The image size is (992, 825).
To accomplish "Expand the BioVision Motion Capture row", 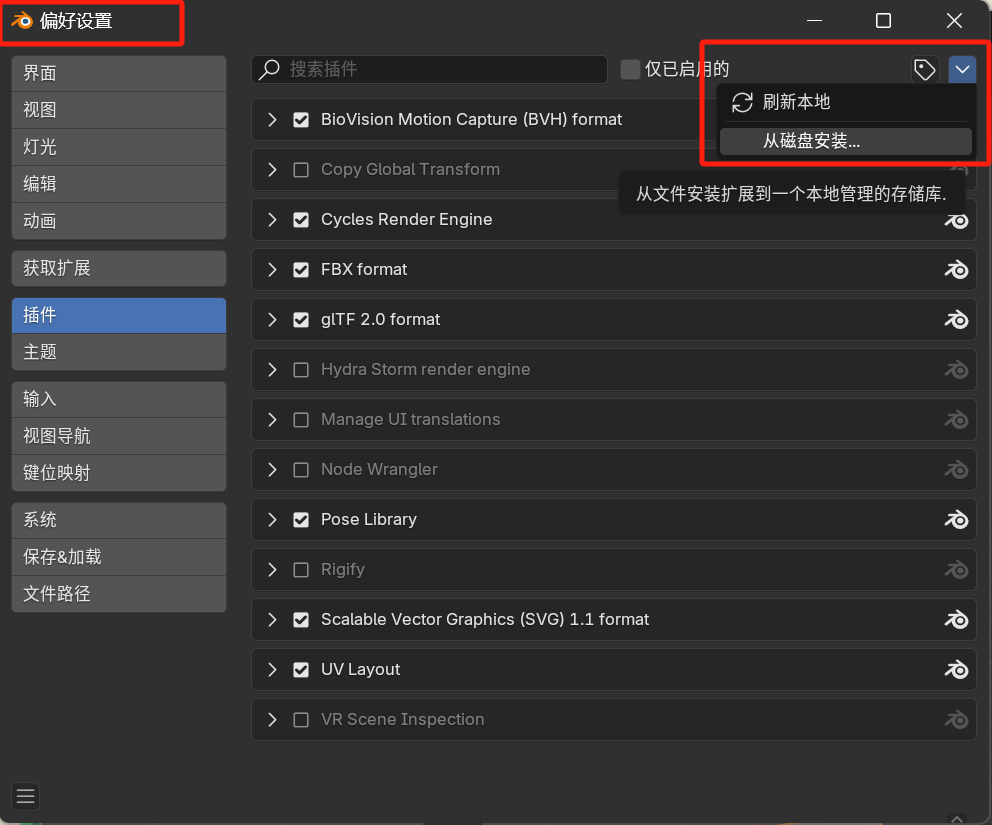I will (x=272, y=120).
